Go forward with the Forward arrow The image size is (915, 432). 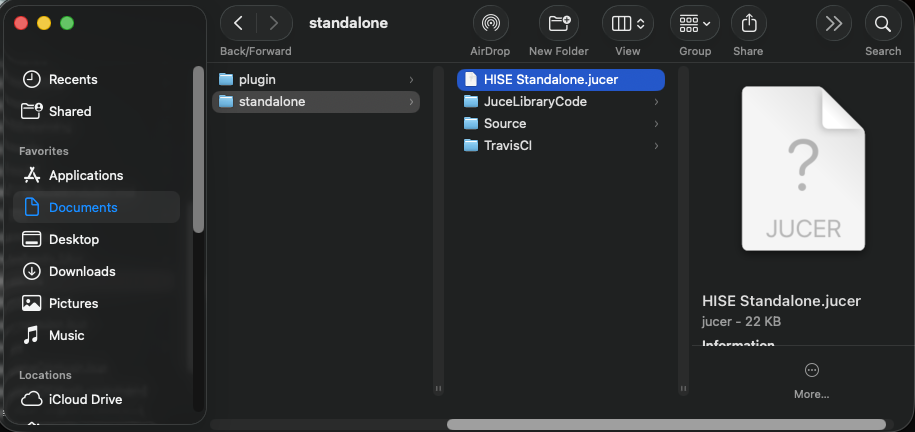point(273,23)
